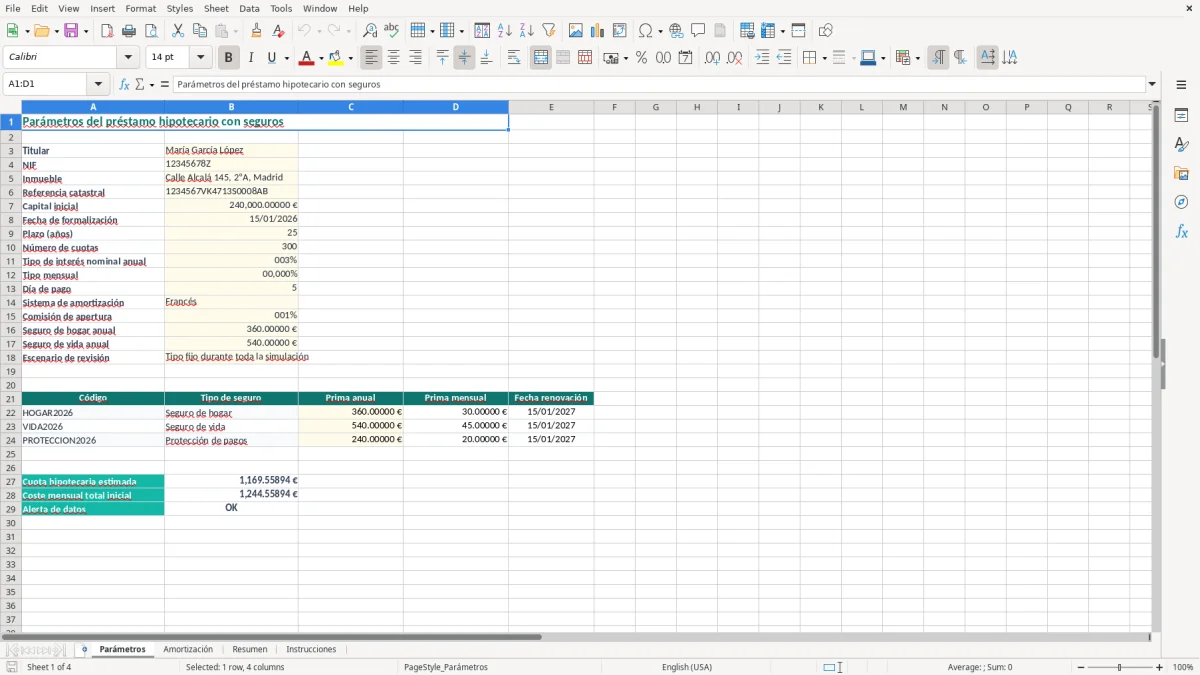
Task: Add a decimal place
Action: 712,58
